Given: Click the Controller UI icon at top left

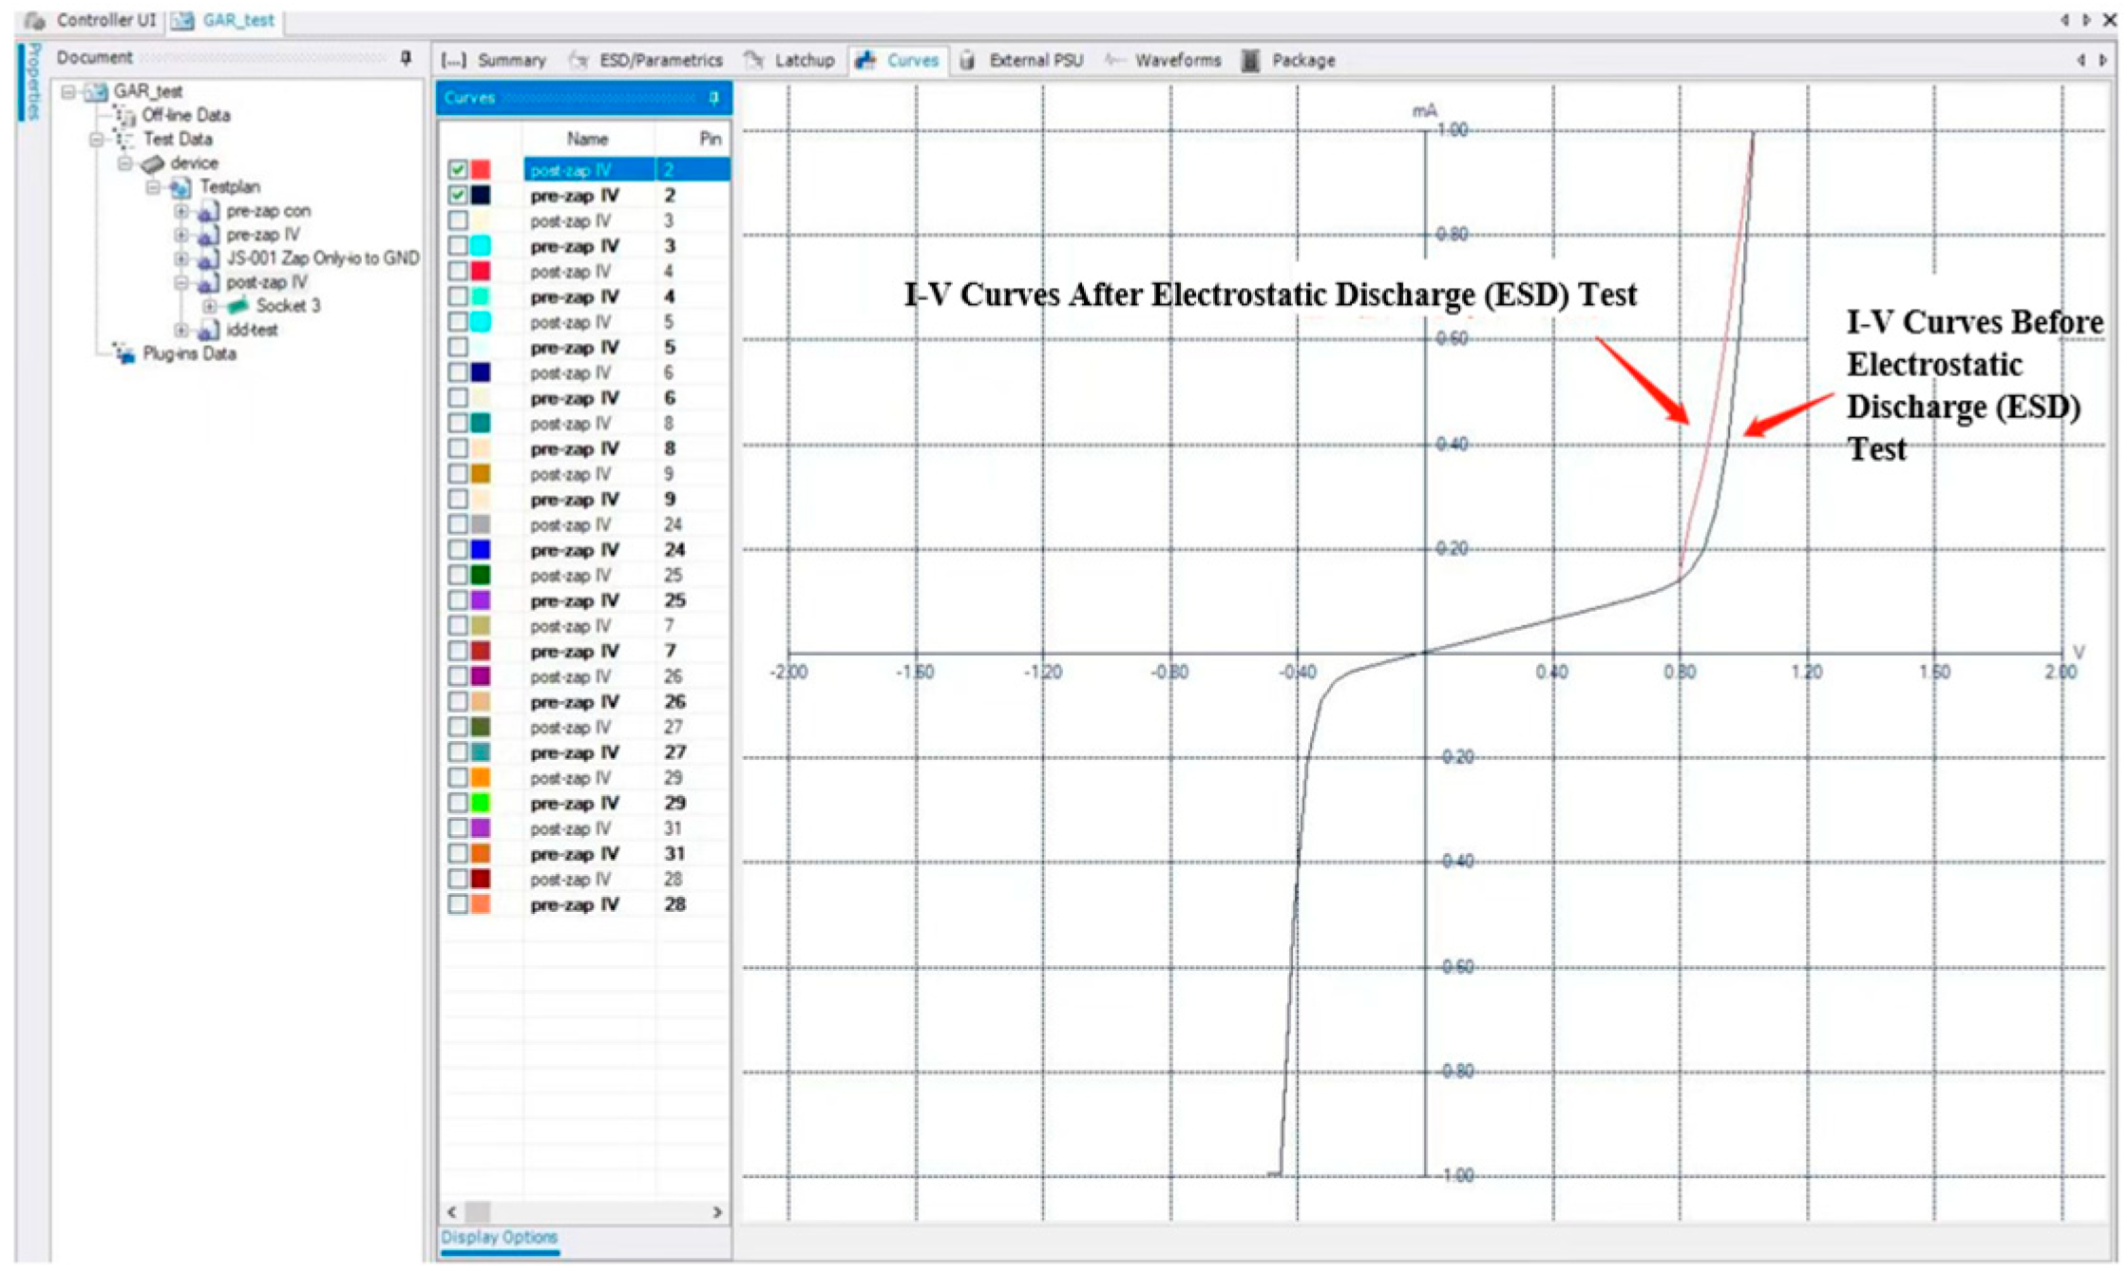Looking at the screenshot, I should [35, 20].
